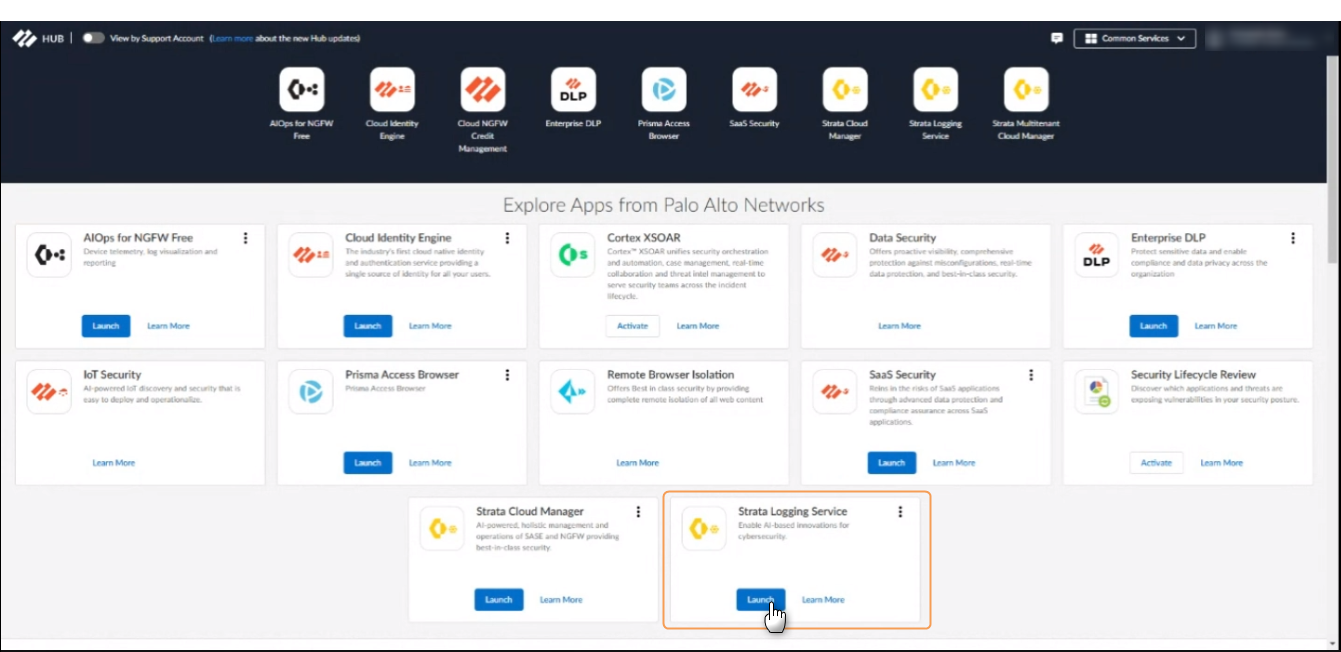Activate Cortex XSOAR
Screen dimensions: 1341x652
632,326
